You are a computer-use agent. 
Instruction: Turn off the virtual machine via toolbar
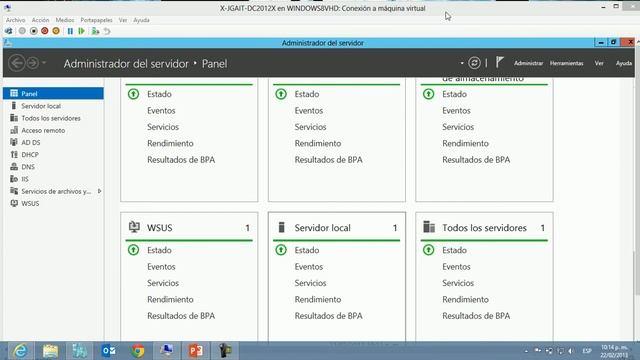(33, 31)
